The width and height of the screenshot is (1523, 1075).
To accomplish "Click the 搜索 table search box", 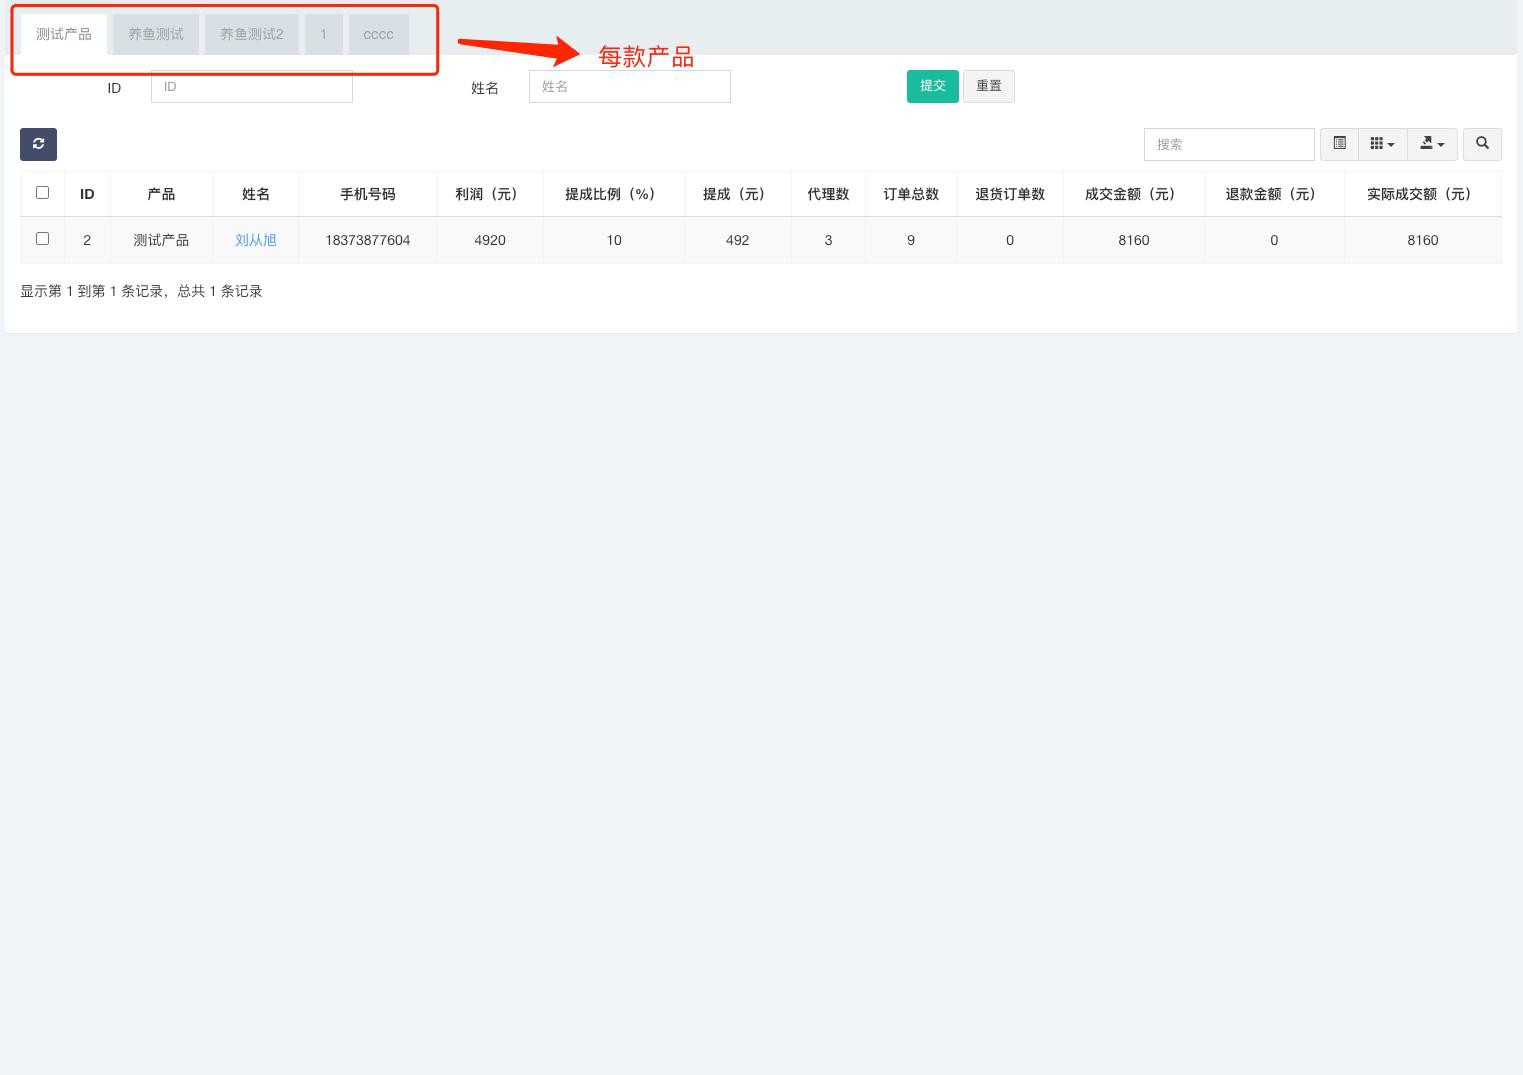I will [1229, 144].
